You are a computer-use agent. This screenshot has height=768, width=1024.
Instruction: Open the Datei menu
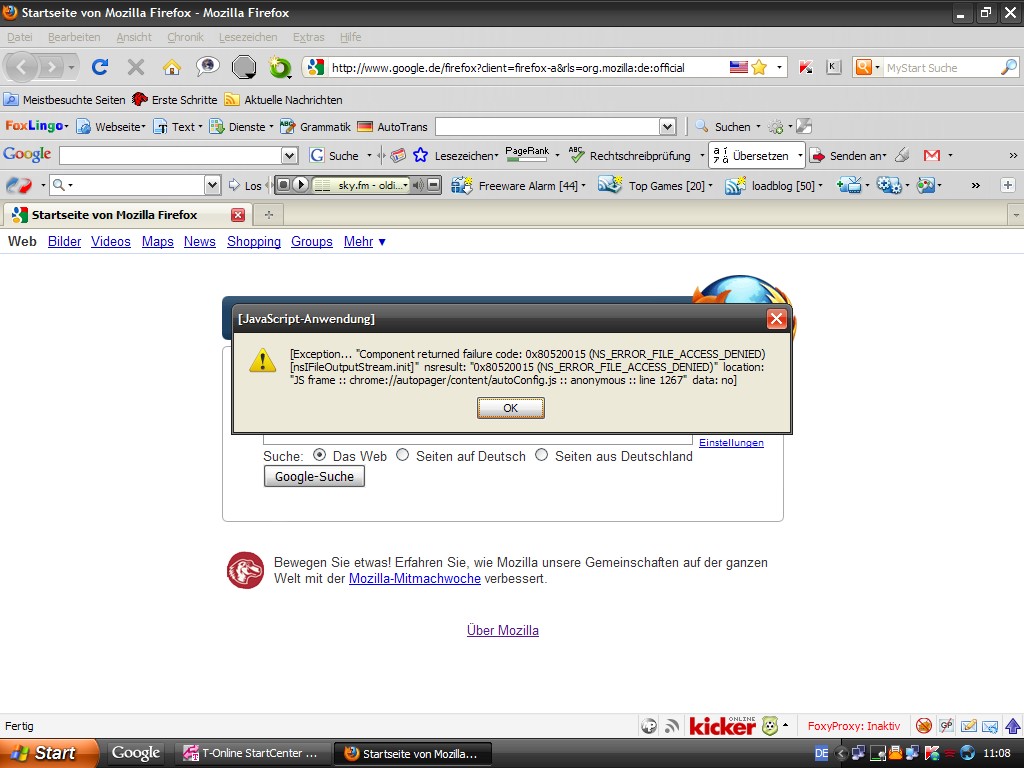click(20, 37)
